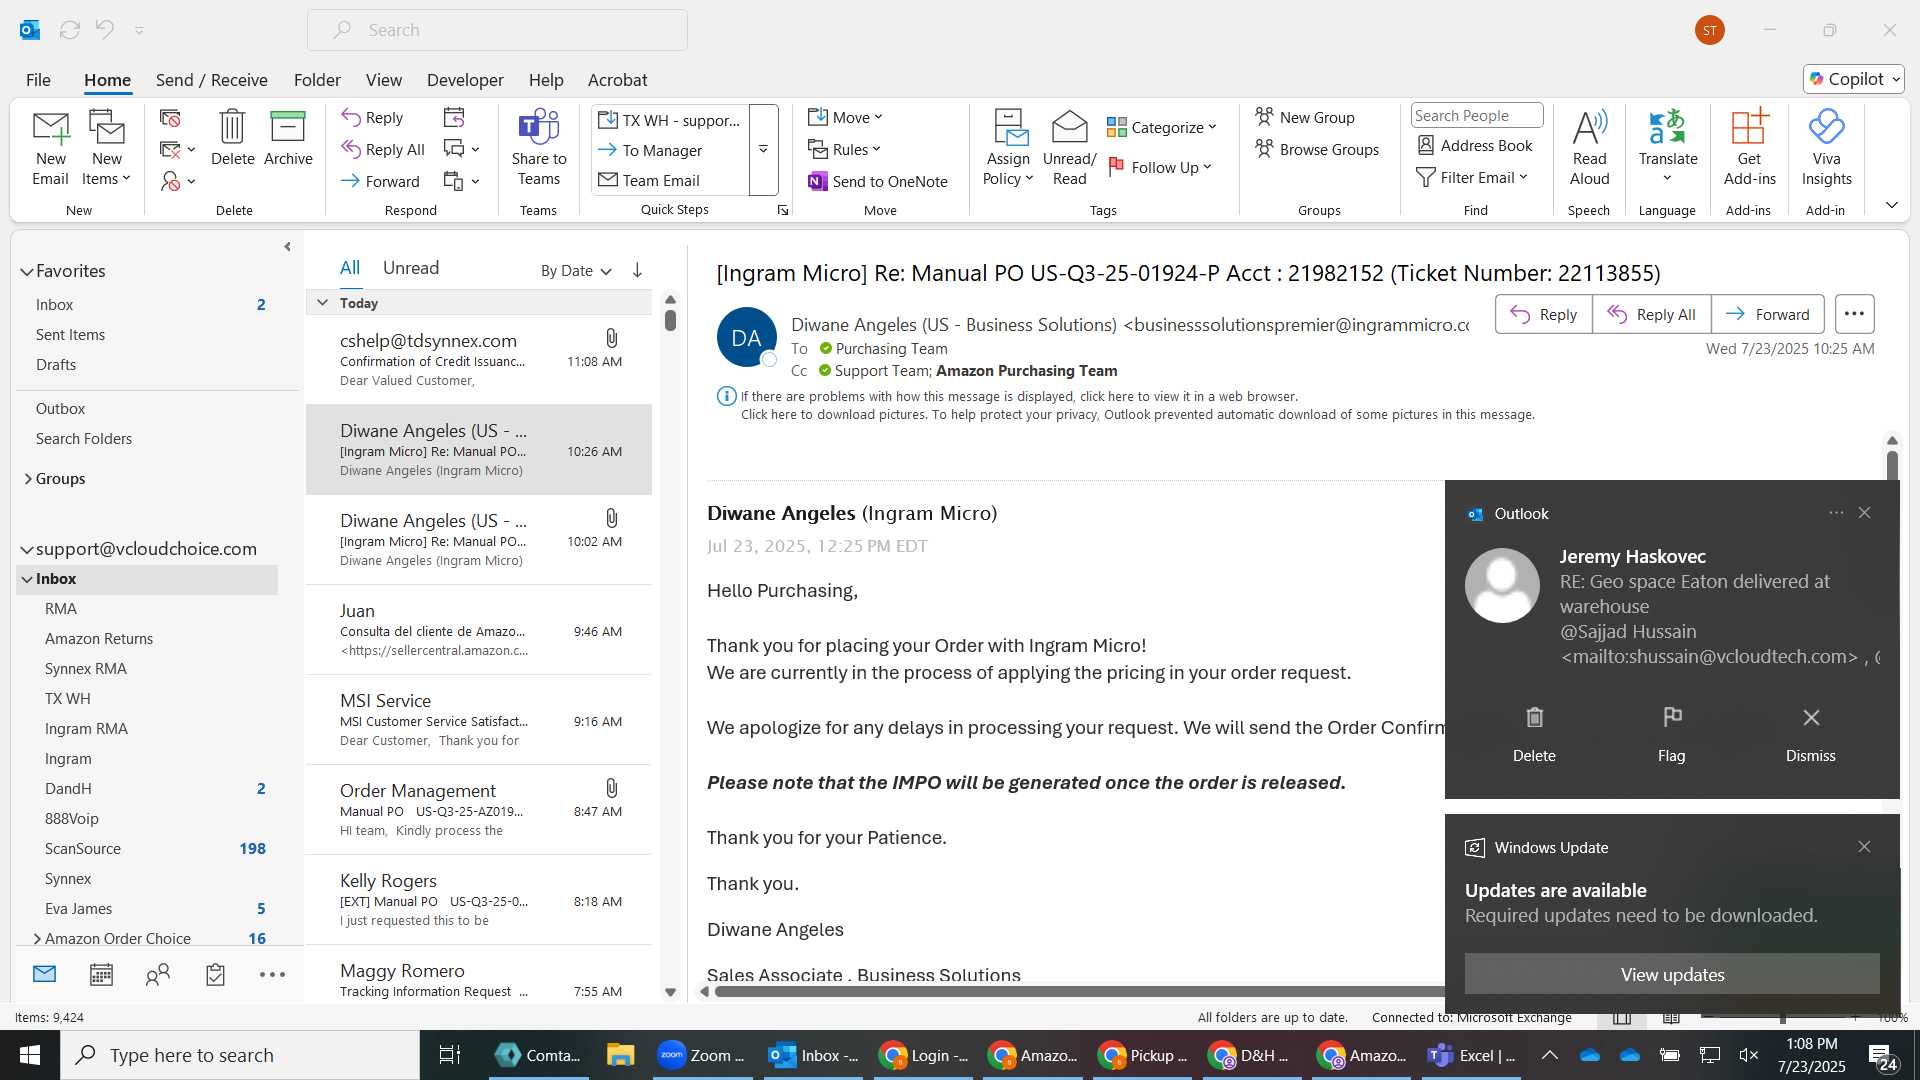Click Dismiss in Outlook notification

point(1810,733)
